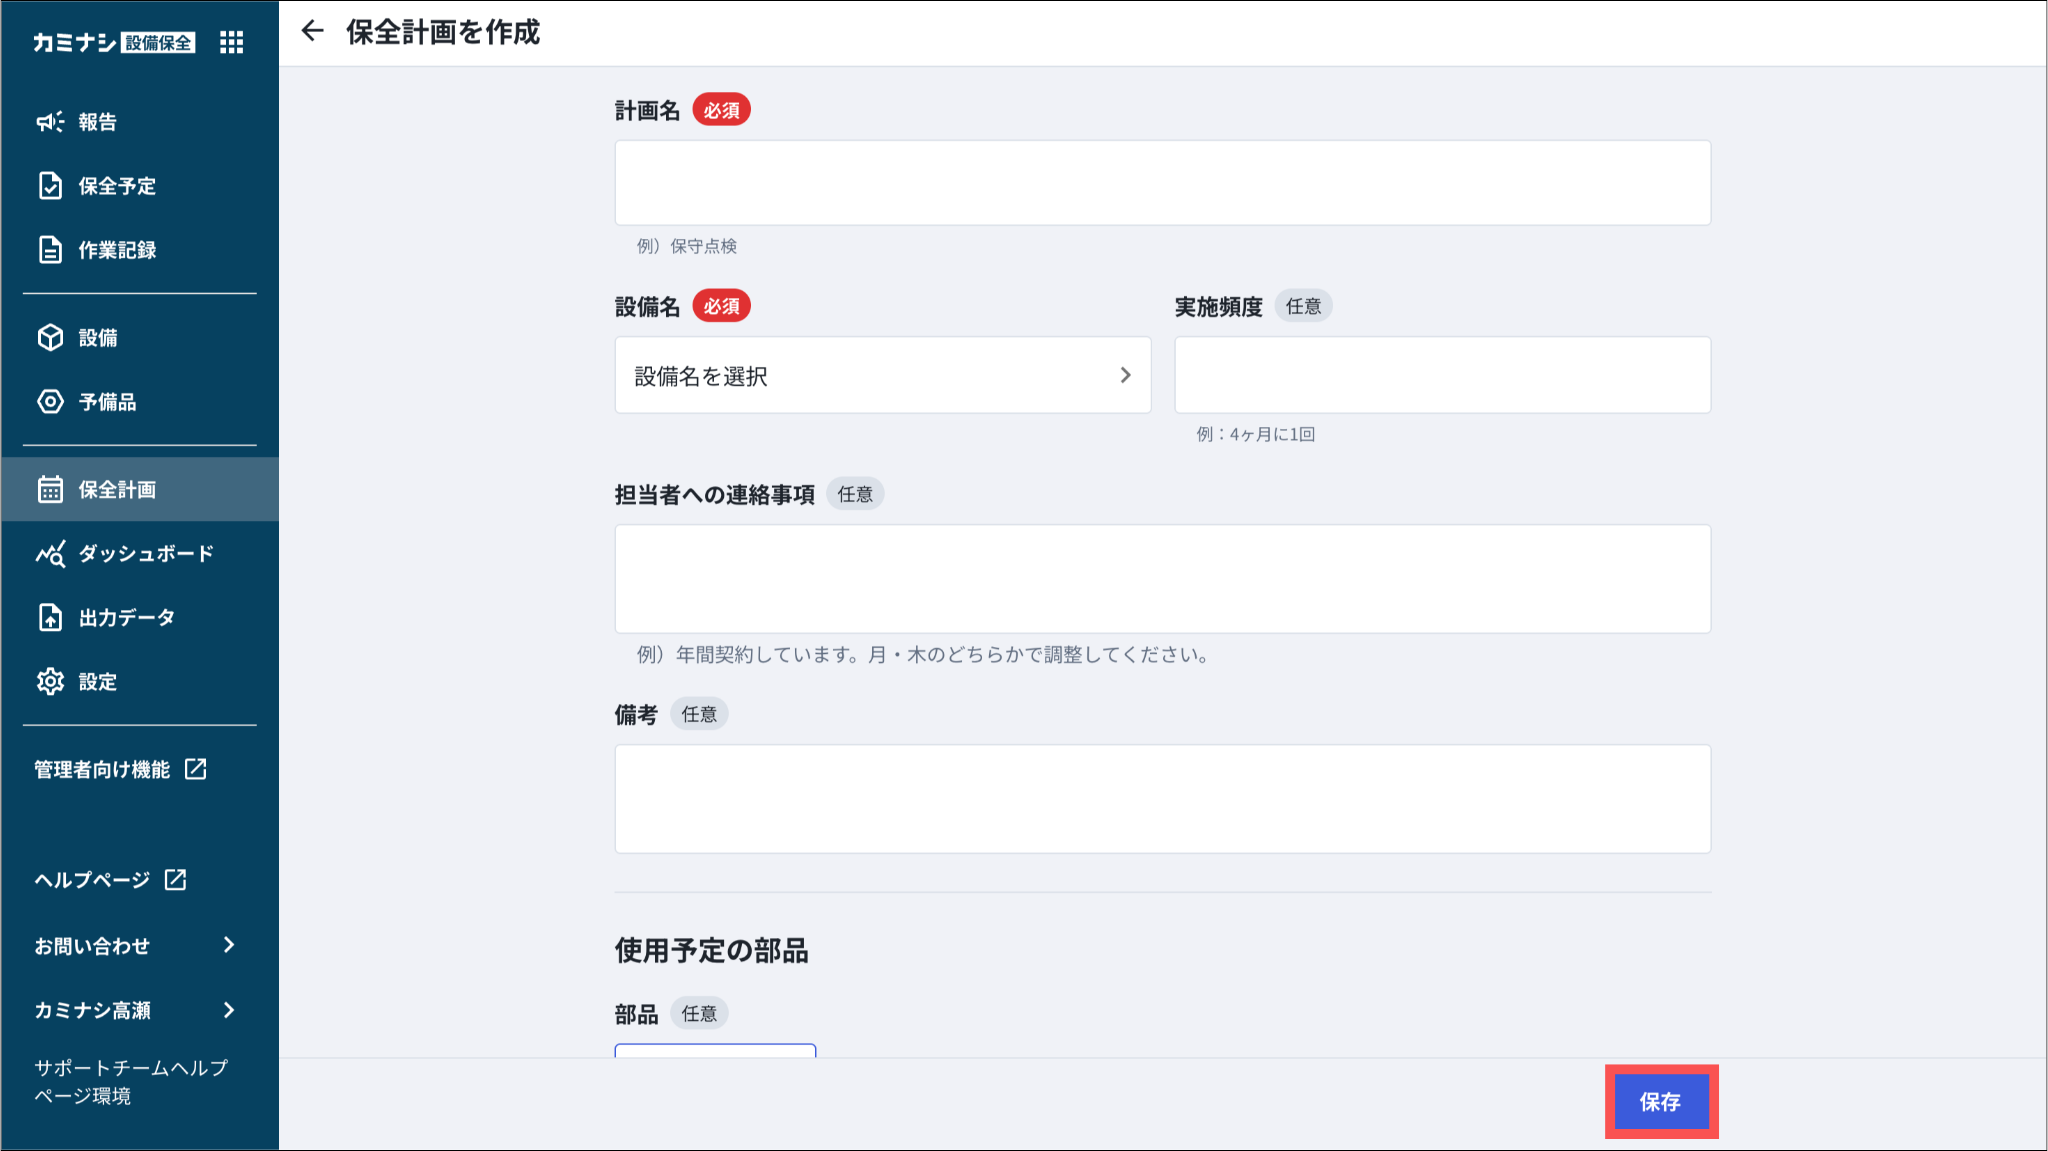This screenshot has width=2048, height=1151.
Task: Click the 計画名 text field
Action: [1162, 183]
